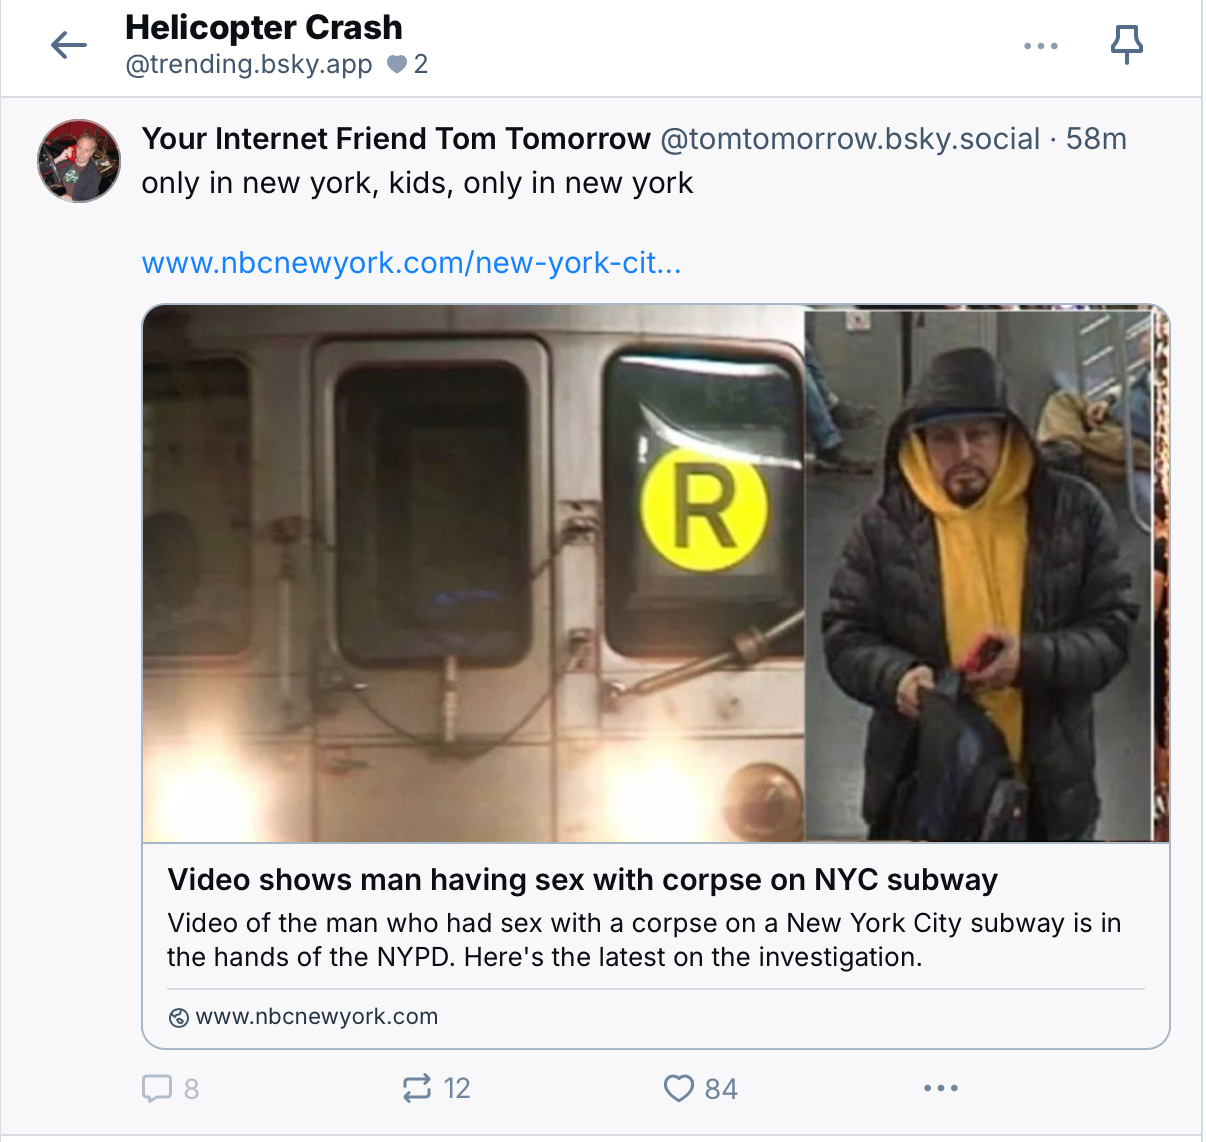Click the bold headline in the link card
The width and height of the screenshot is (1206, 1142).
(x=582, y=879)
